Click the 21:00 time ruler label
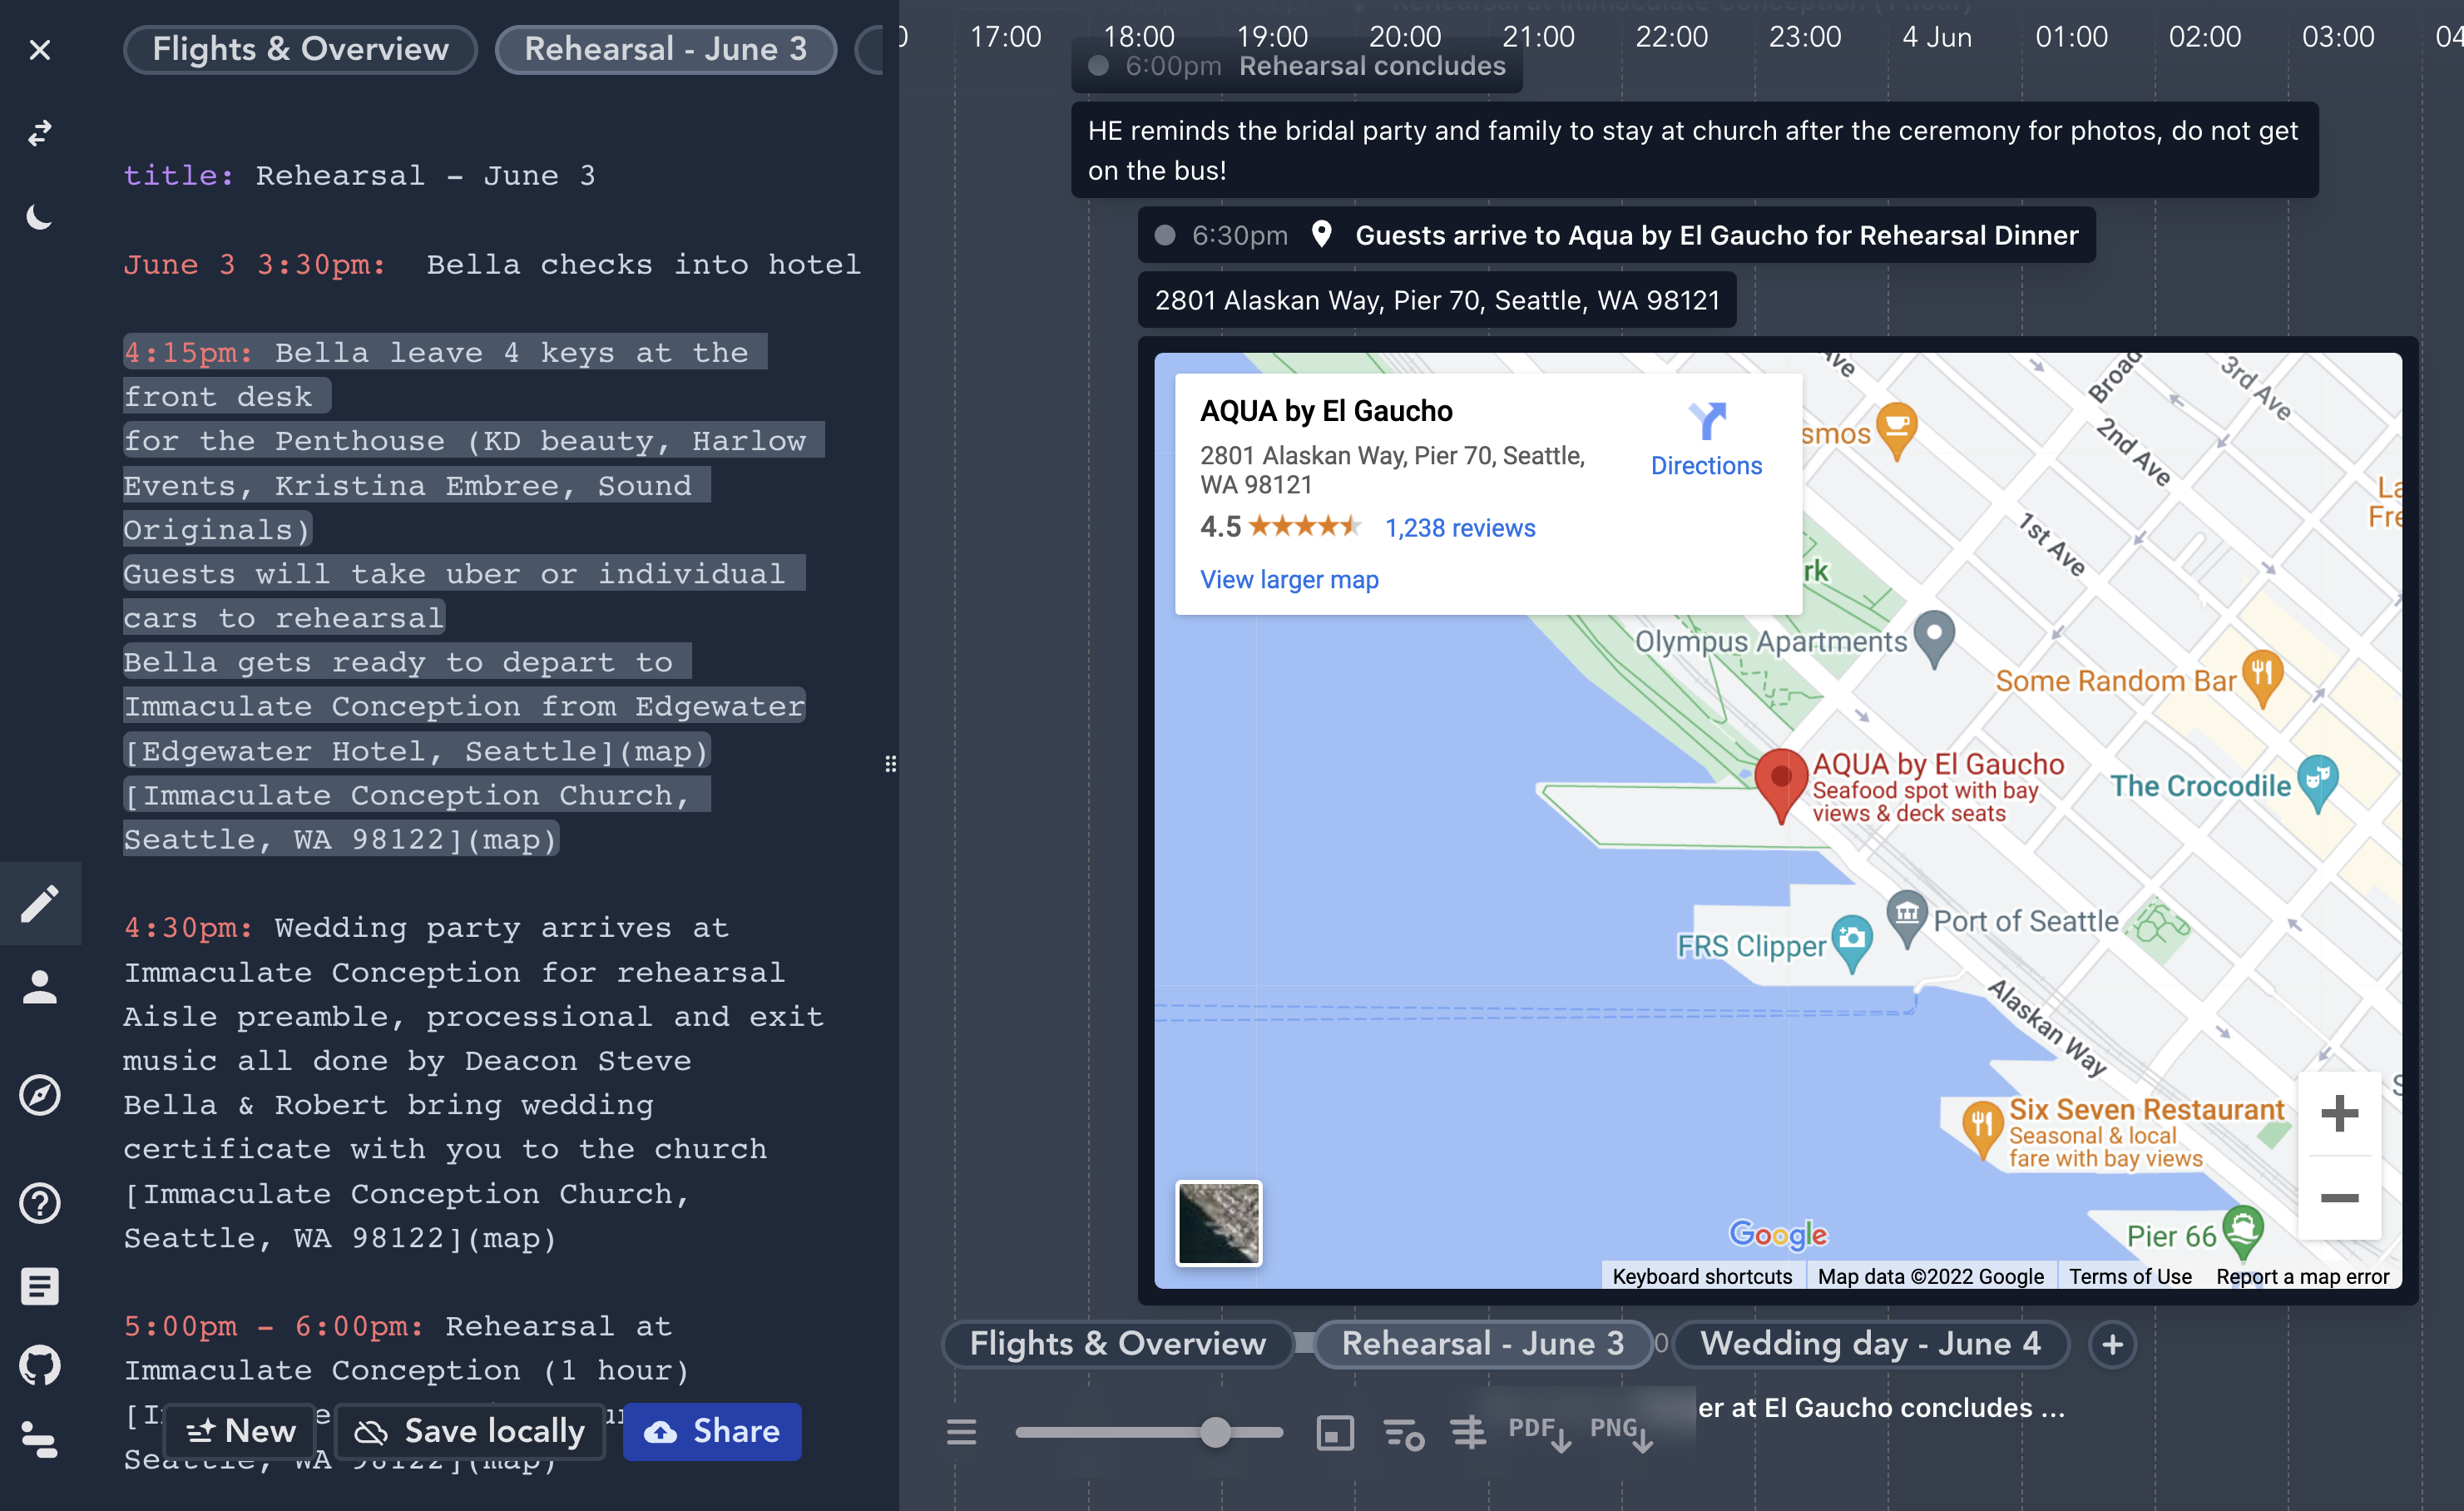This screenshot has height=1511, width=2464. pyautogui.click(x=1538, y=37)
